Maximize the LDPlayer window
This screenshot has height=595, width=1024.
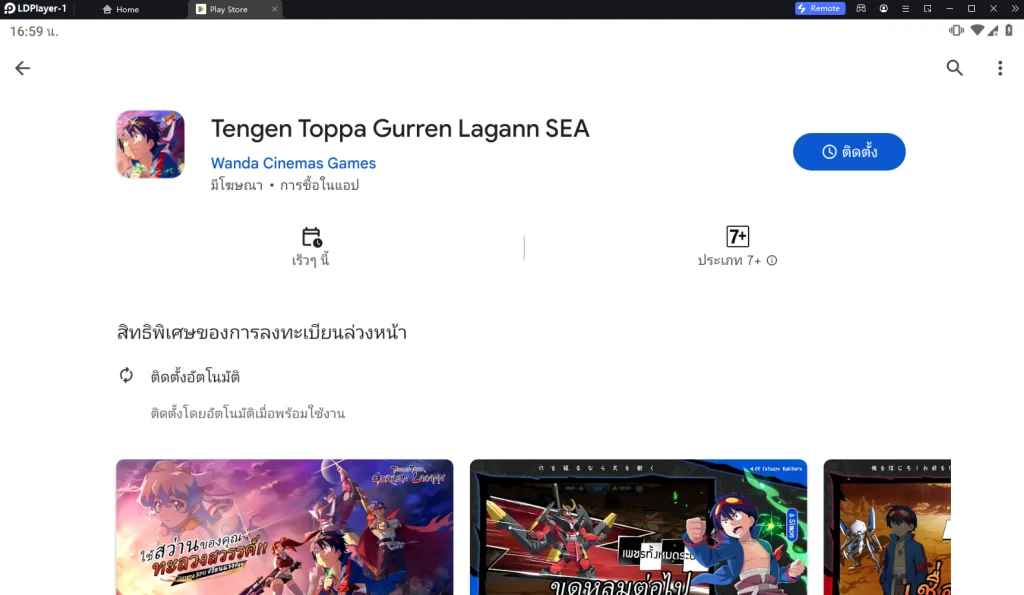click(x=971, y=8)
